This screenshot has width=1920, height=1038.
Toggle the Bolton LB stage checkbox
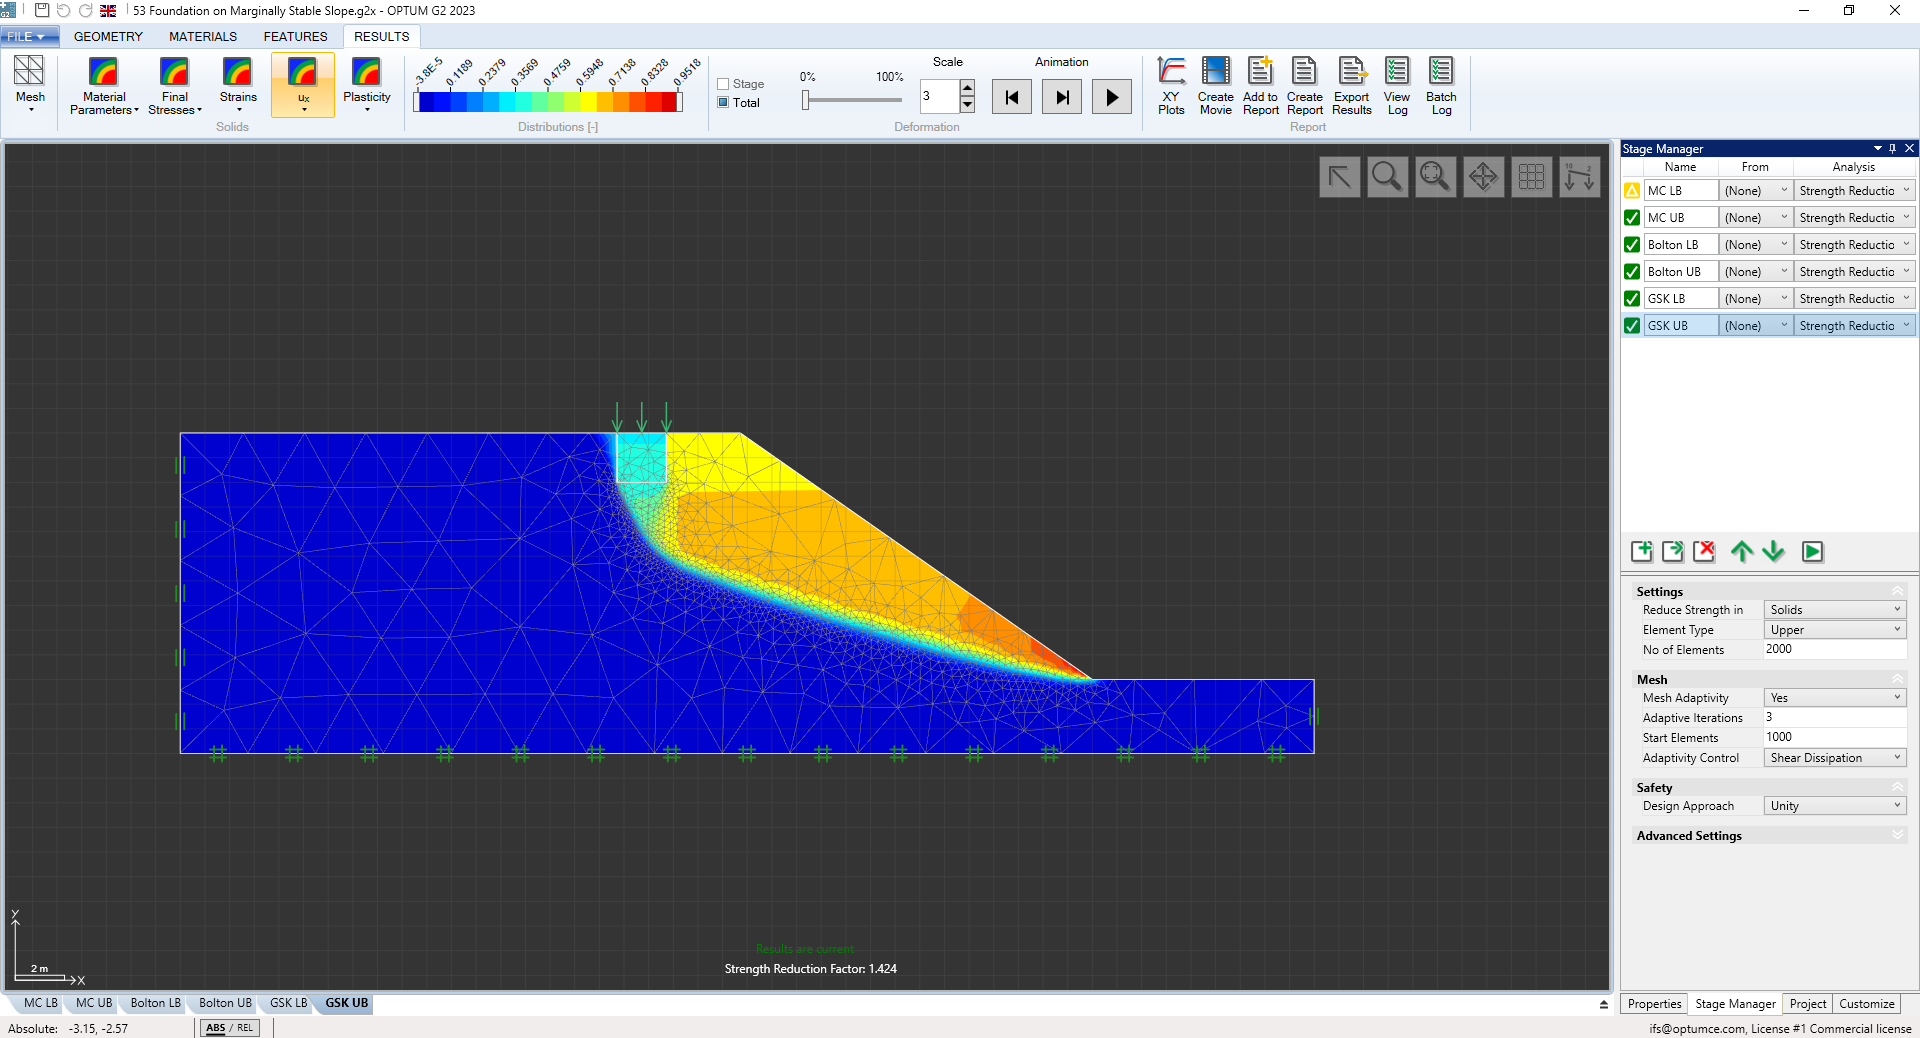(x=1632, y=244)
